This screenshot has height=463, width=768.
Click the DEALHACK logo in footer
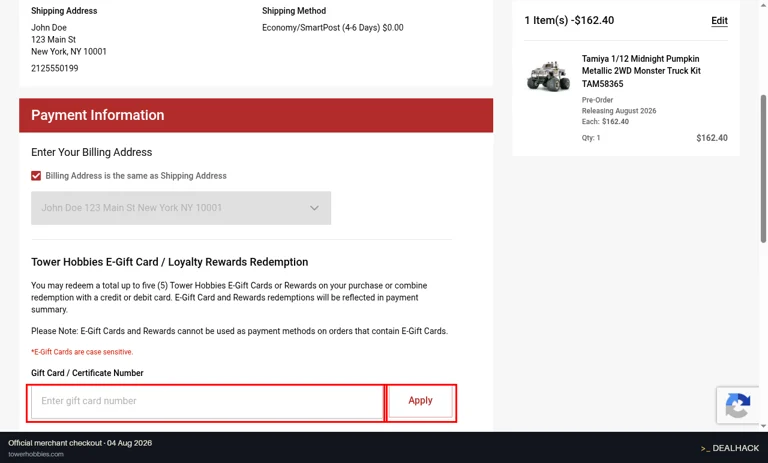click(x=730, y=448)
